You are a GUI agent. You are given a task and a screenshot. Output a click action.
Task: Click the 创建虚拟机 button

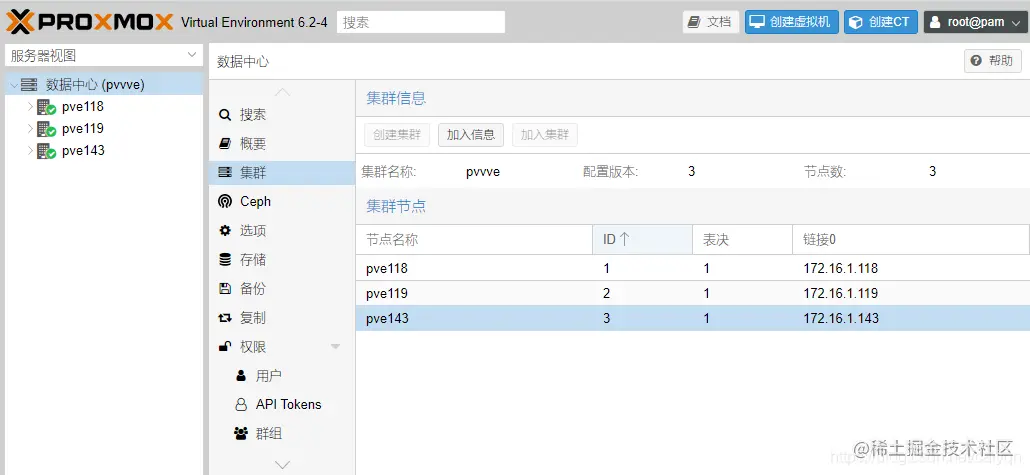(x=792, y=22)
